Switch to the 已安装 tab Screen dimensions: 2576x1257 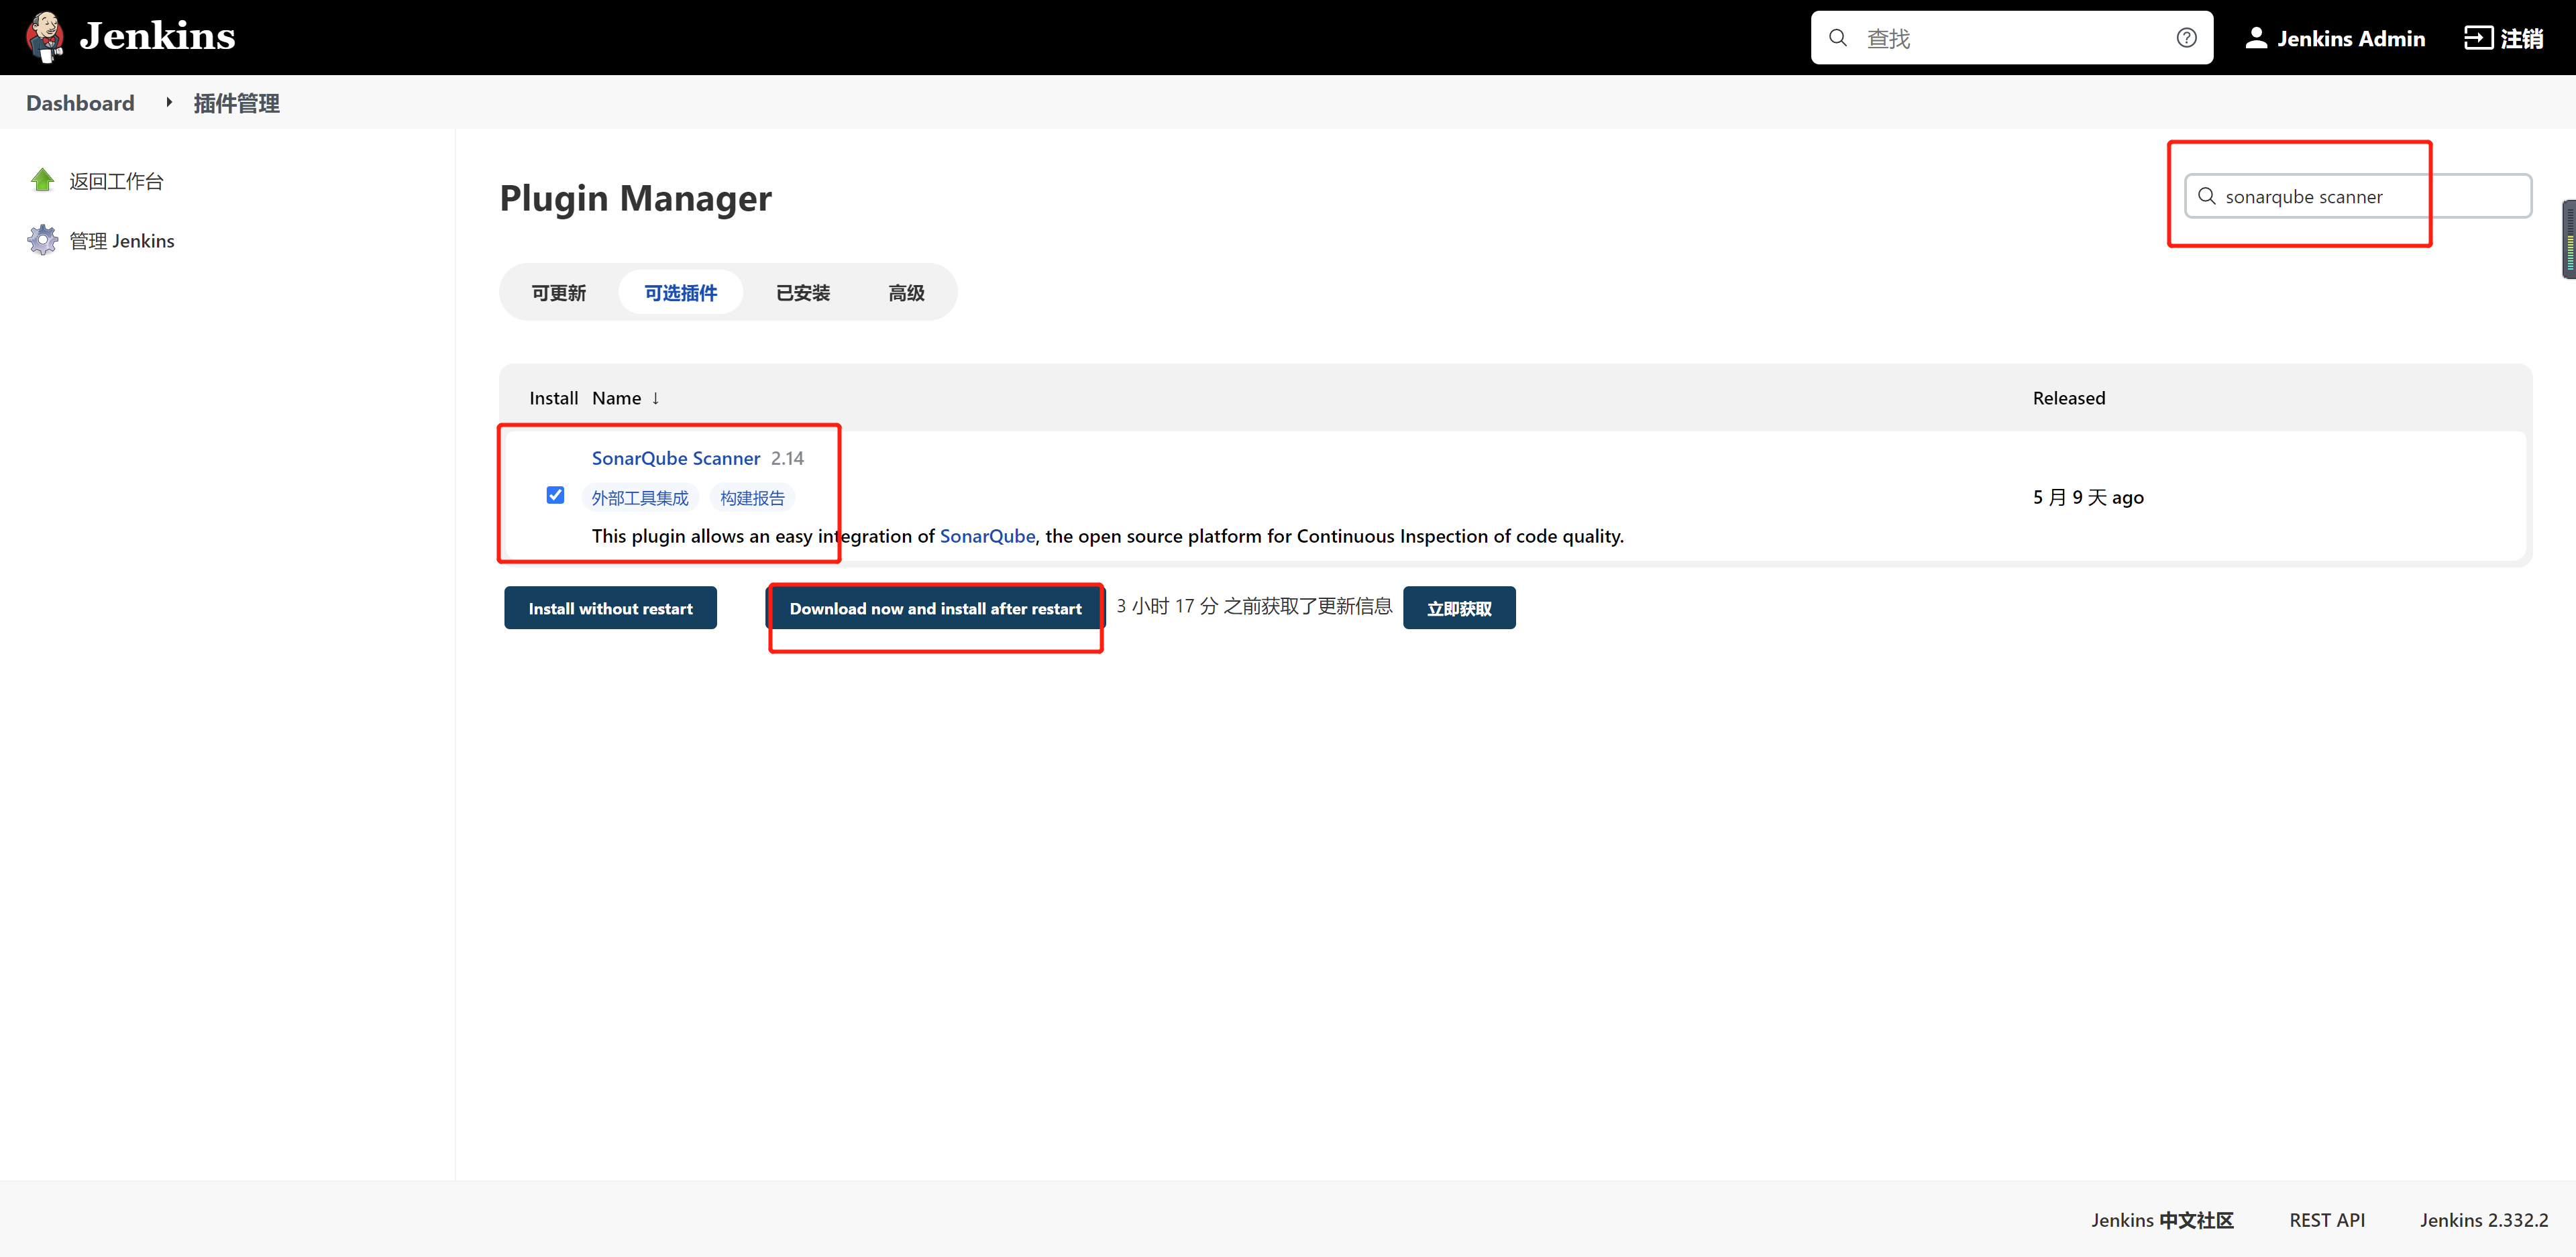click(802, 293)
